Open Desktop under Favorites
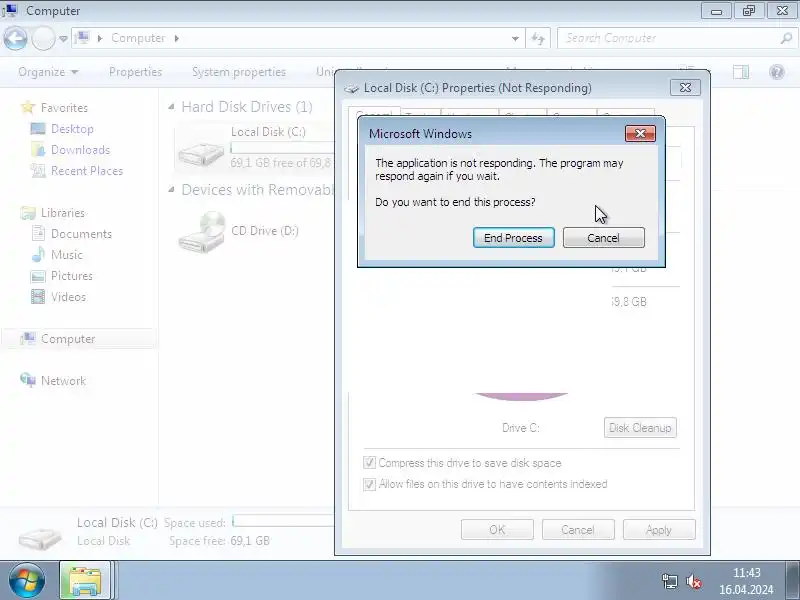Viewport: 800px width, 600px height. click(72, 129)
